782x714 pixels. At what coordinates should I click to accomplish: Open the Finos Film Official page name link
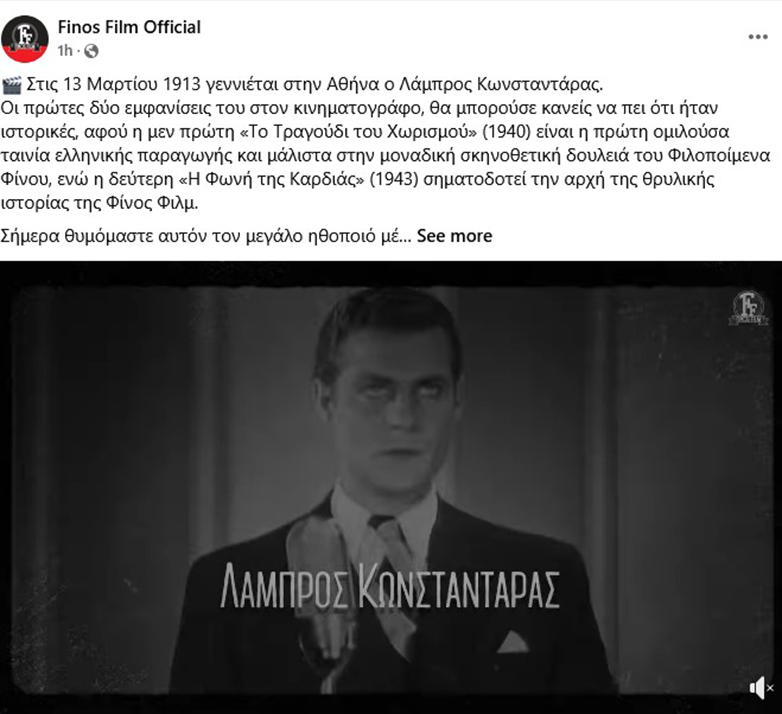[x=129, y=27]
